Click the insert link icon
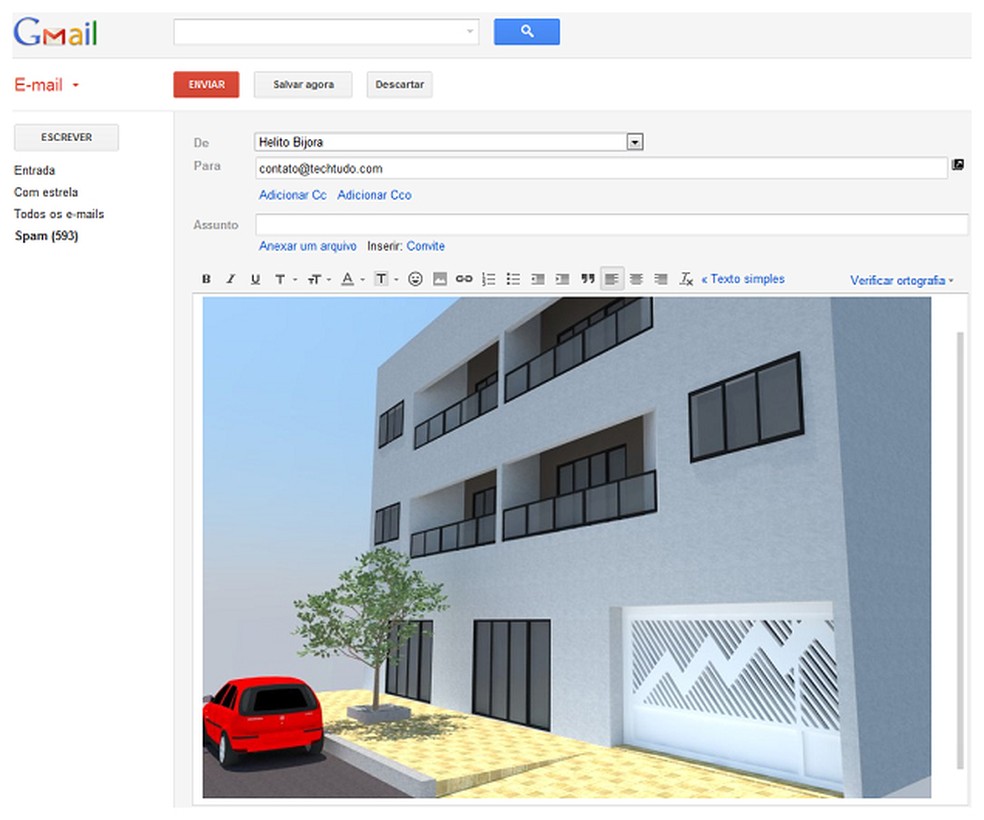The width and height of the screenshot is (984, 820). coord(464,279)
